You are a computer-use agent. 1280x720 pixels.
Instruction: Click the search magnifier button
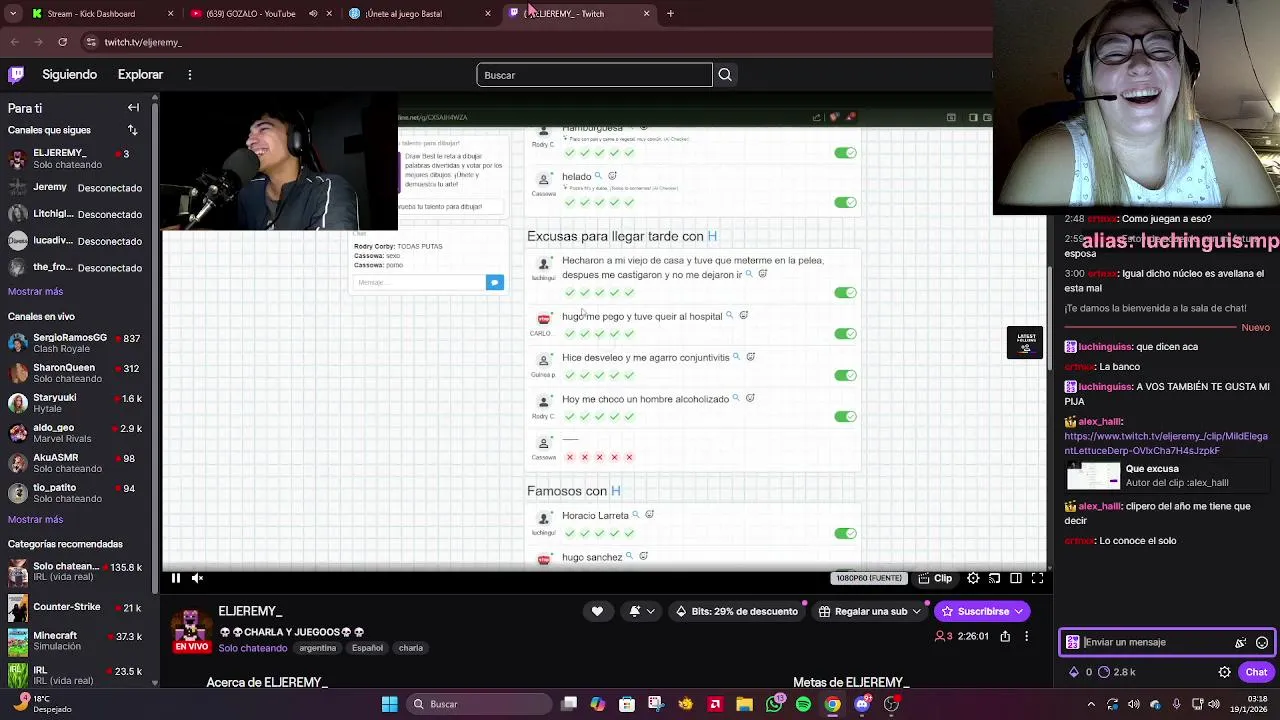[x=725, y=75]
